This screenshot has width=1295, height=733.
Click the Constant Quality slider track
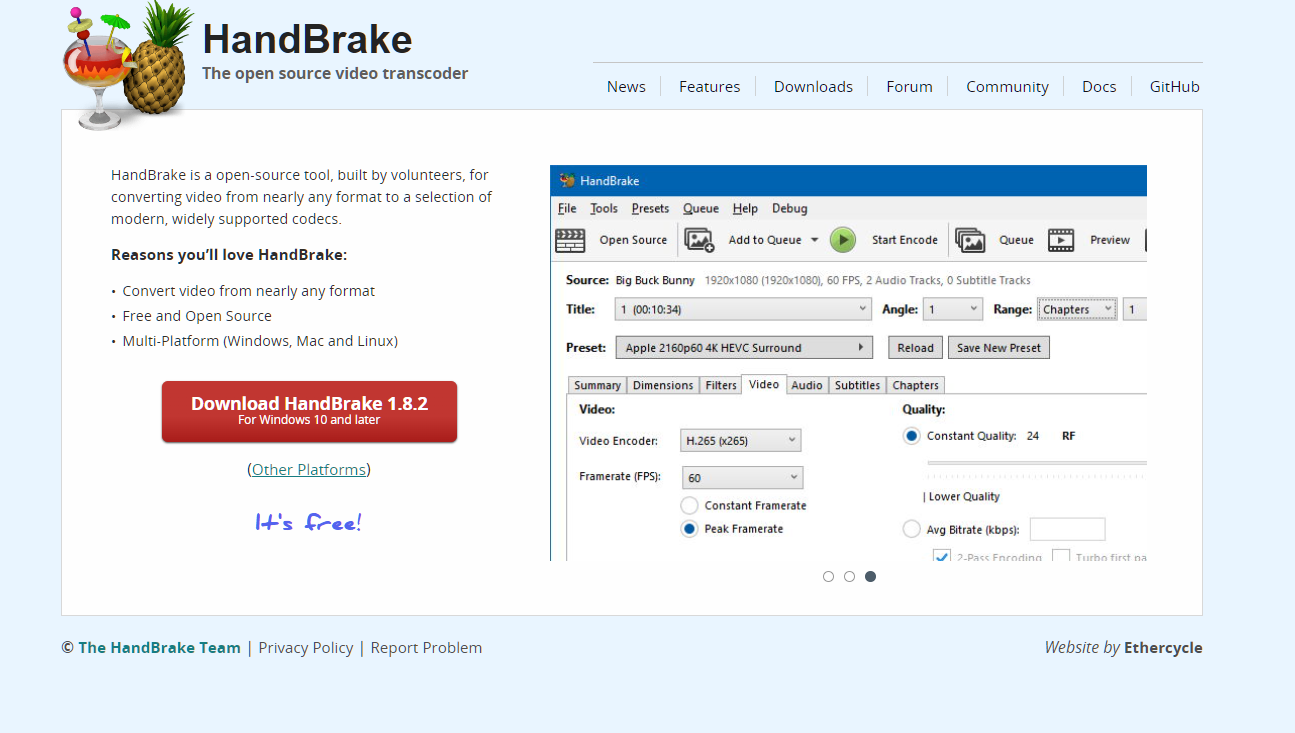(1035, 463)
